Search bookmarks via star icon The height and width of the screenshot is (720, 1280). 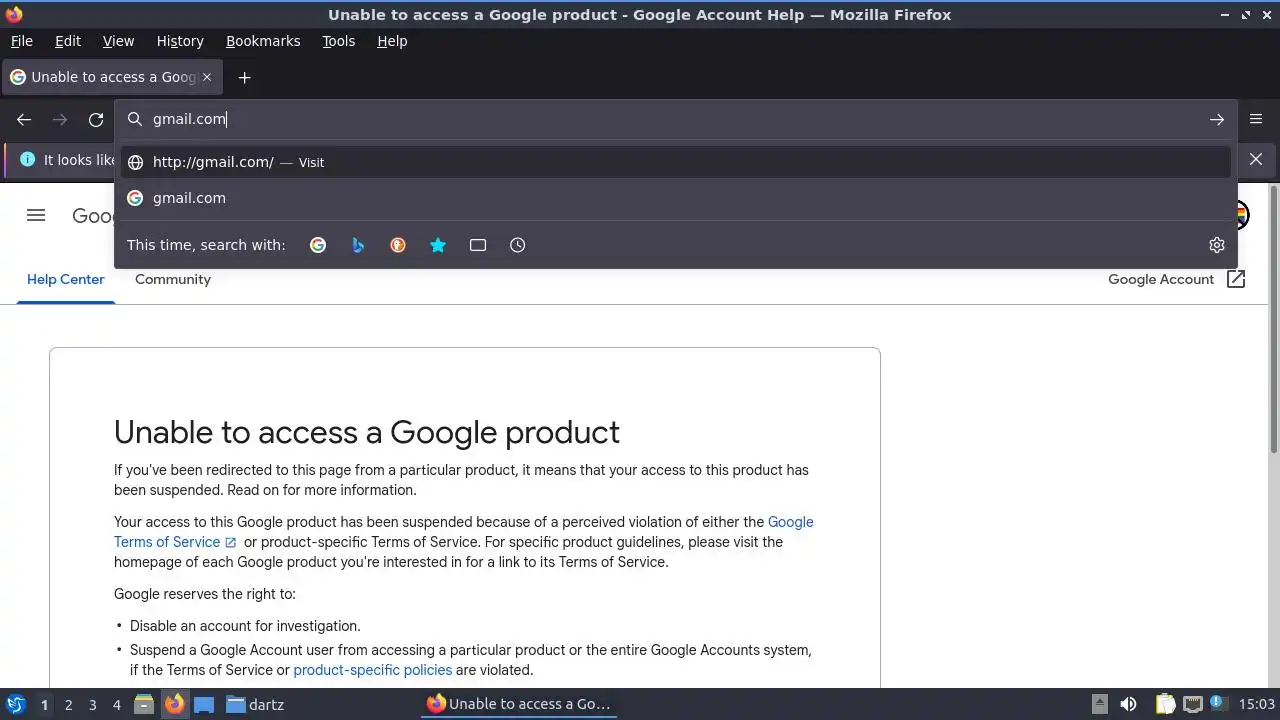coord(438,245)
